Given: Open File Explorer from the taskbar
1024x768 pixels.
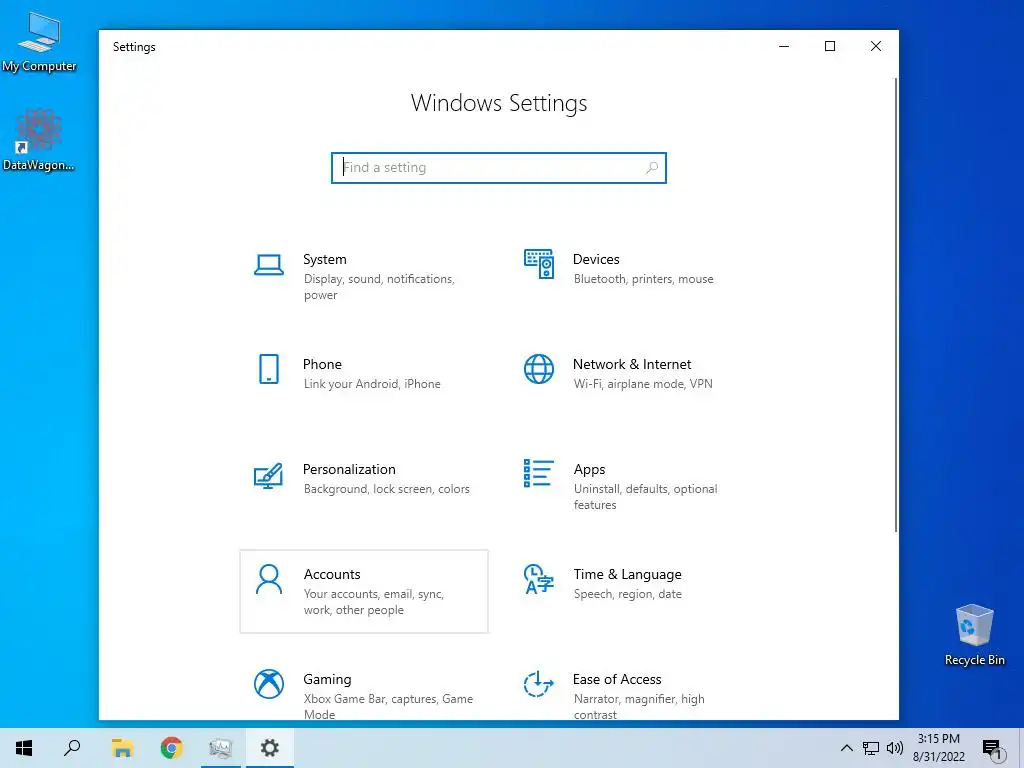Looking at the screenshot, I should point(122,748).
